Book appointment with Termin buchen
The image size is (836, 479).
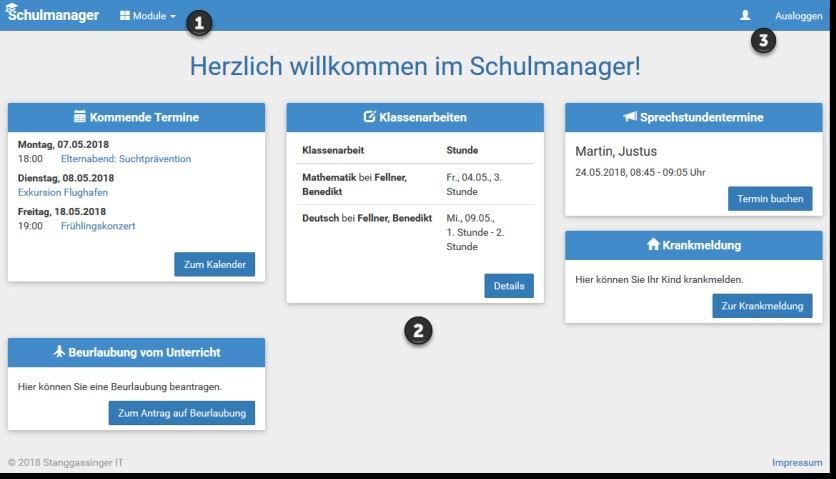click(770, 198)
